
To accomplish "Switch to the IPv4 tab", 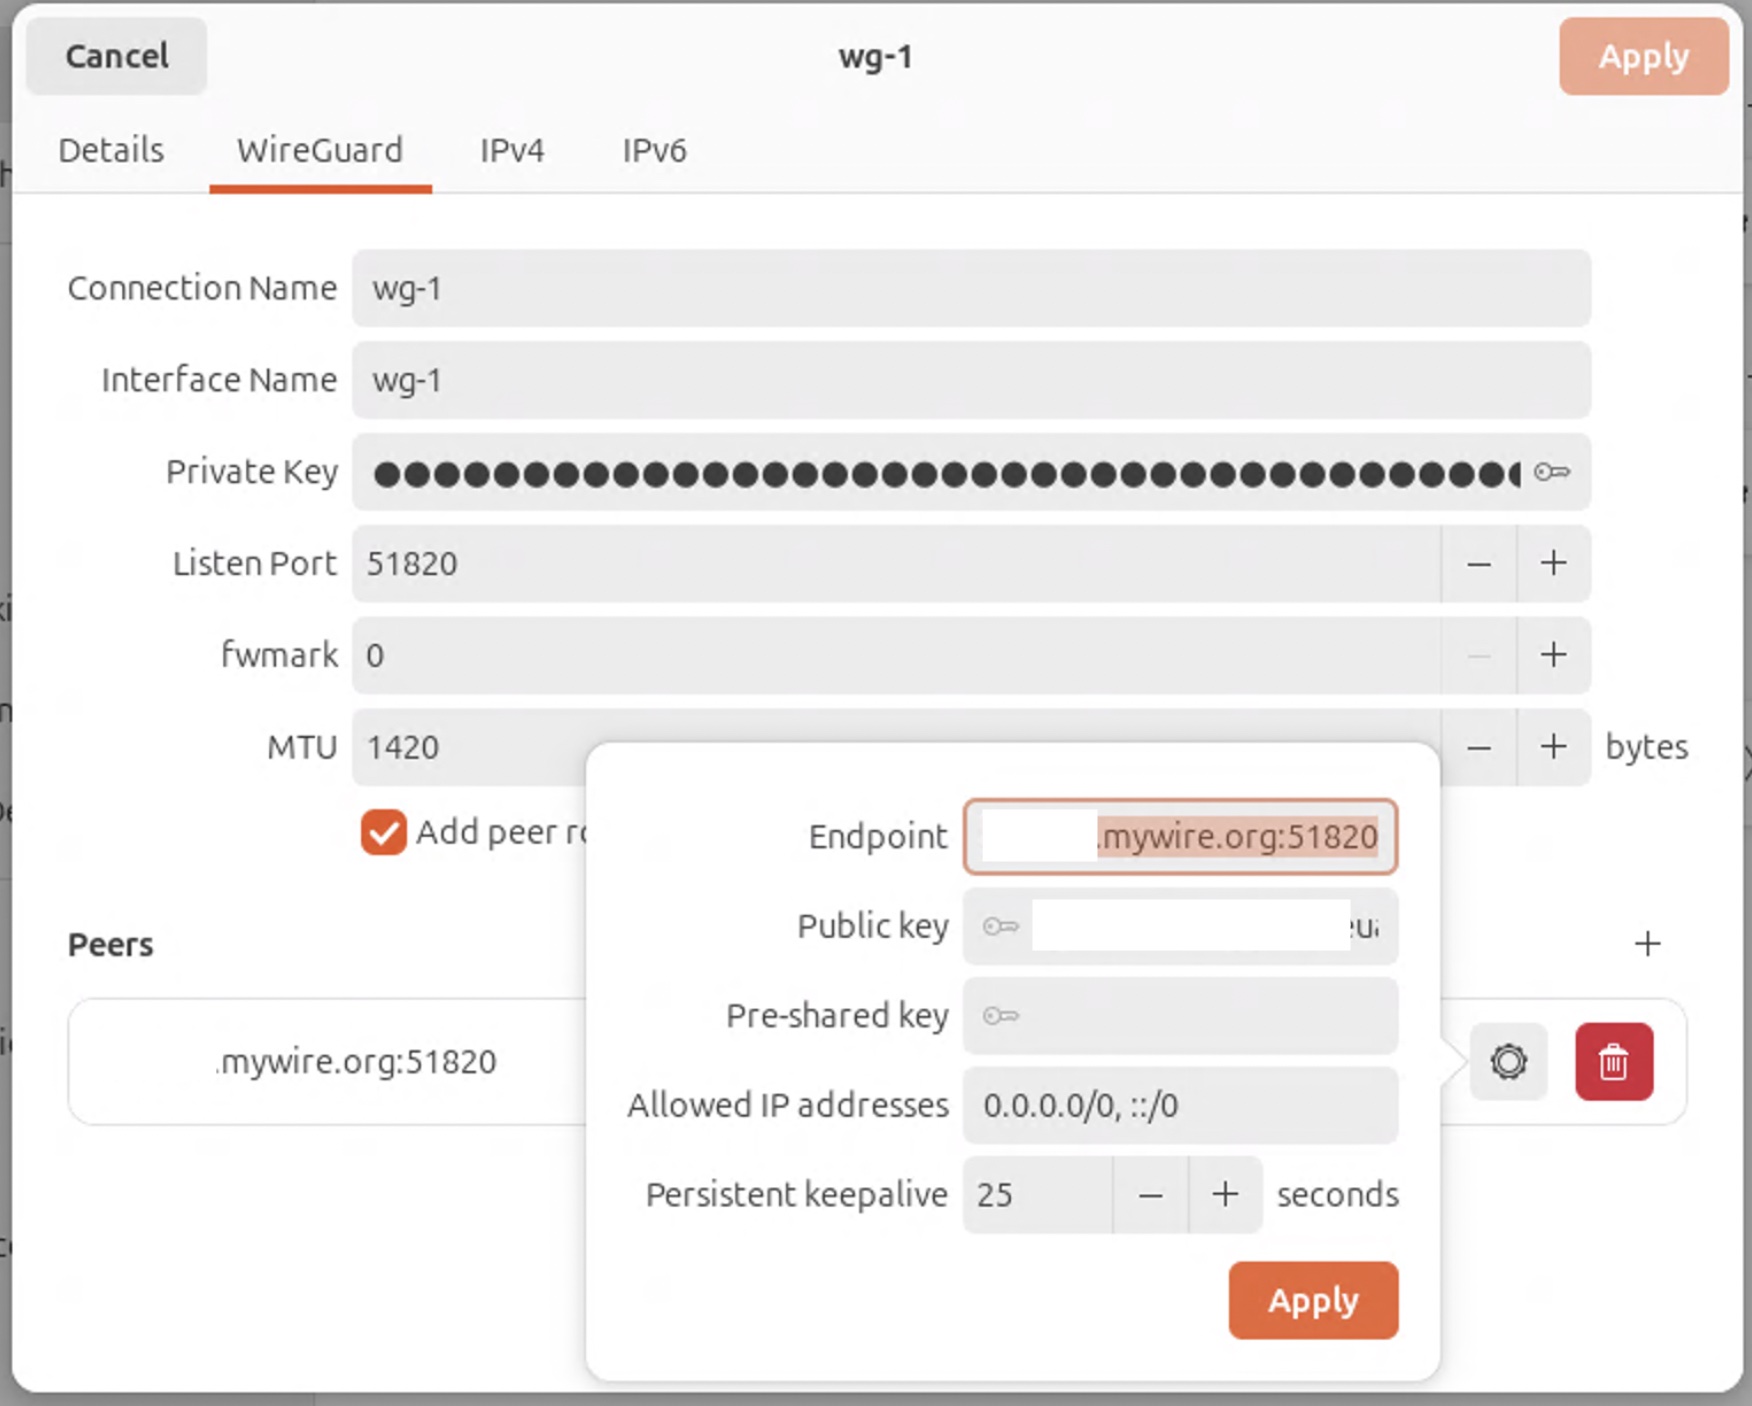I will 512,150.
